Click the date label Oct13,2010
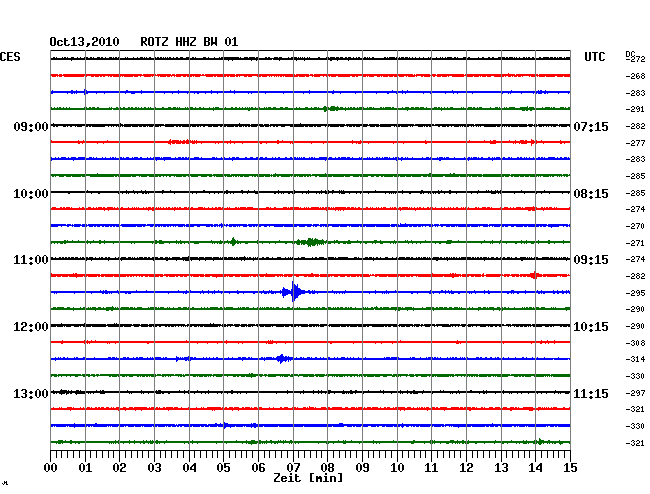 [84, 42]
